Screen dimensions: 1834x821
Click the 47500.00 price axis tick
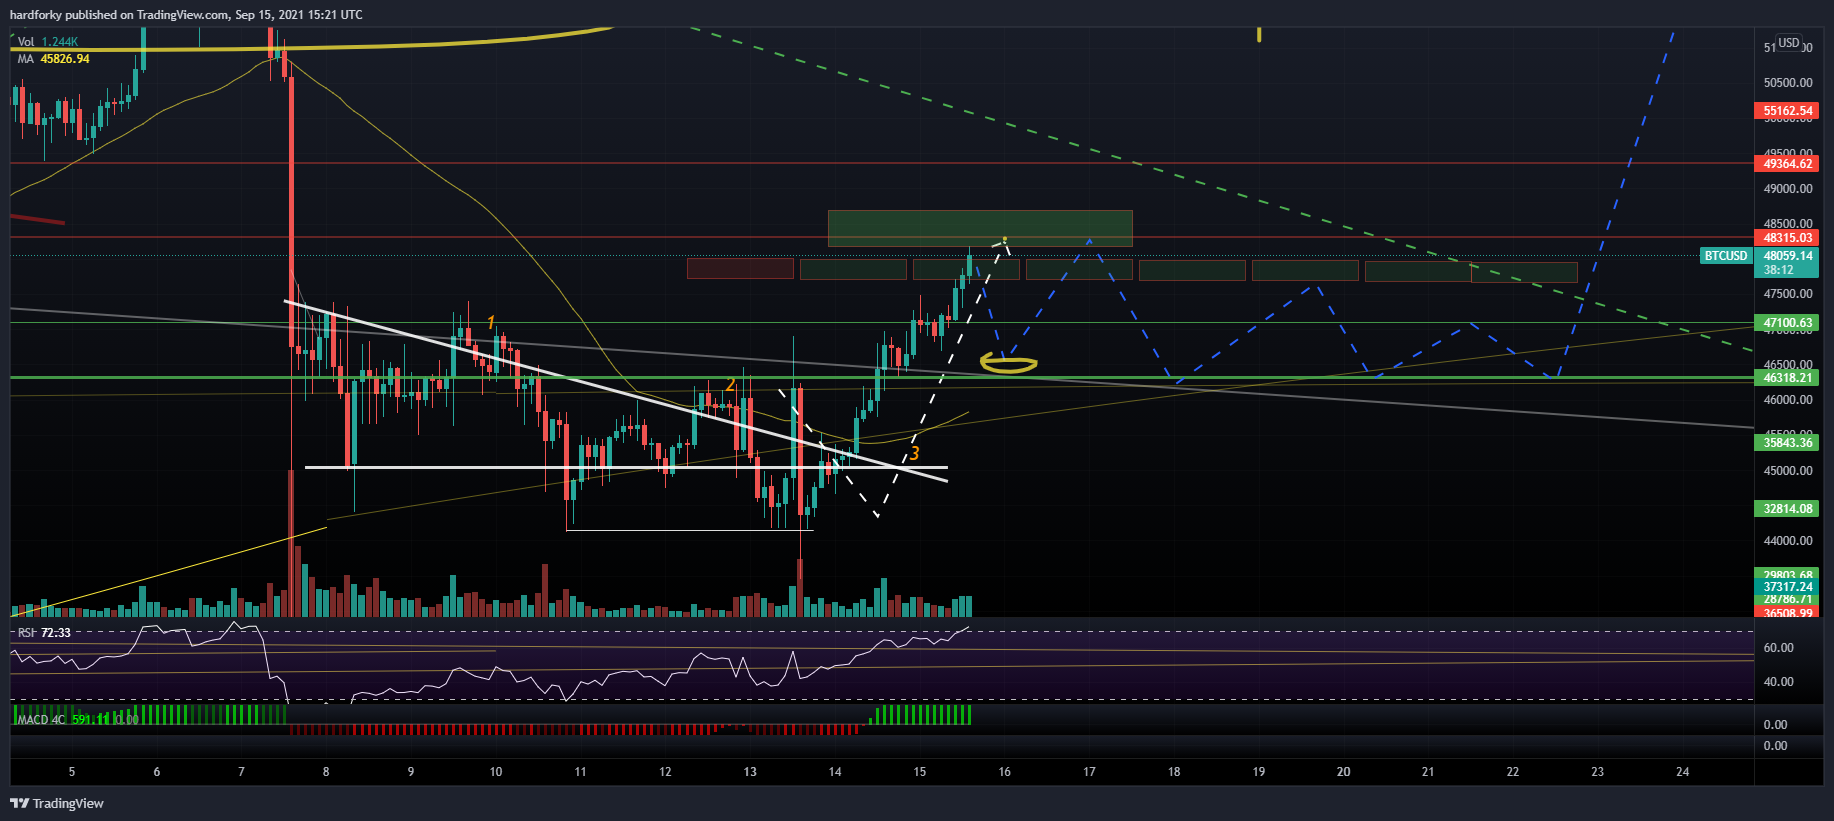click(1788, 294)
